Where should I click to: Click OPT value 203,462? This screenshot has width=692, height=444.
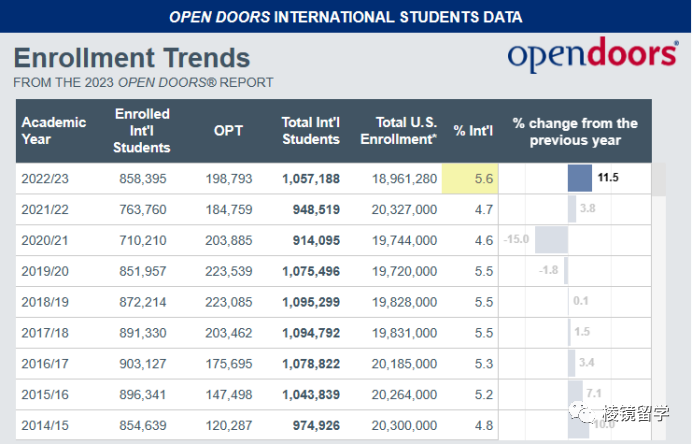coord(229,333)
